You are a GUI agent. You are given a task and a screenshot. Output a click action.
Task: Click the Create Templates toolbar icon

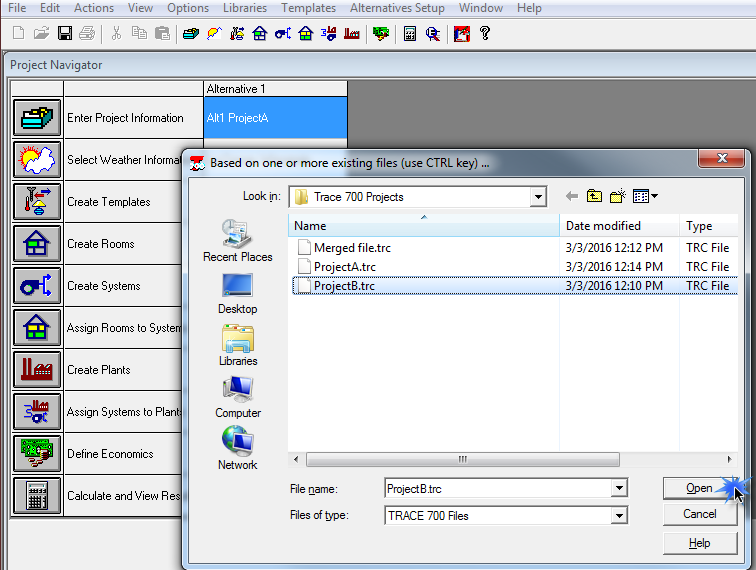237,34
